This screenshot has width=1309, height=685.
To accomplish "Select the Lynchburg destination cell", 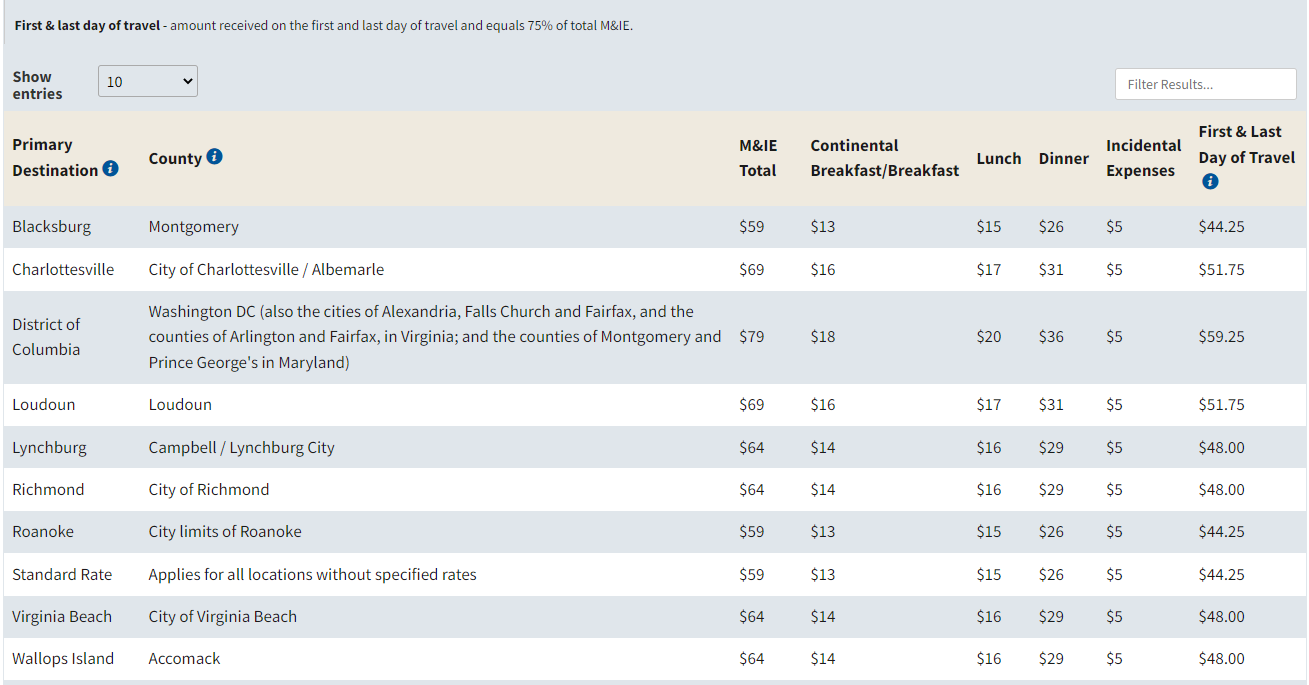I will coord(49,448).
